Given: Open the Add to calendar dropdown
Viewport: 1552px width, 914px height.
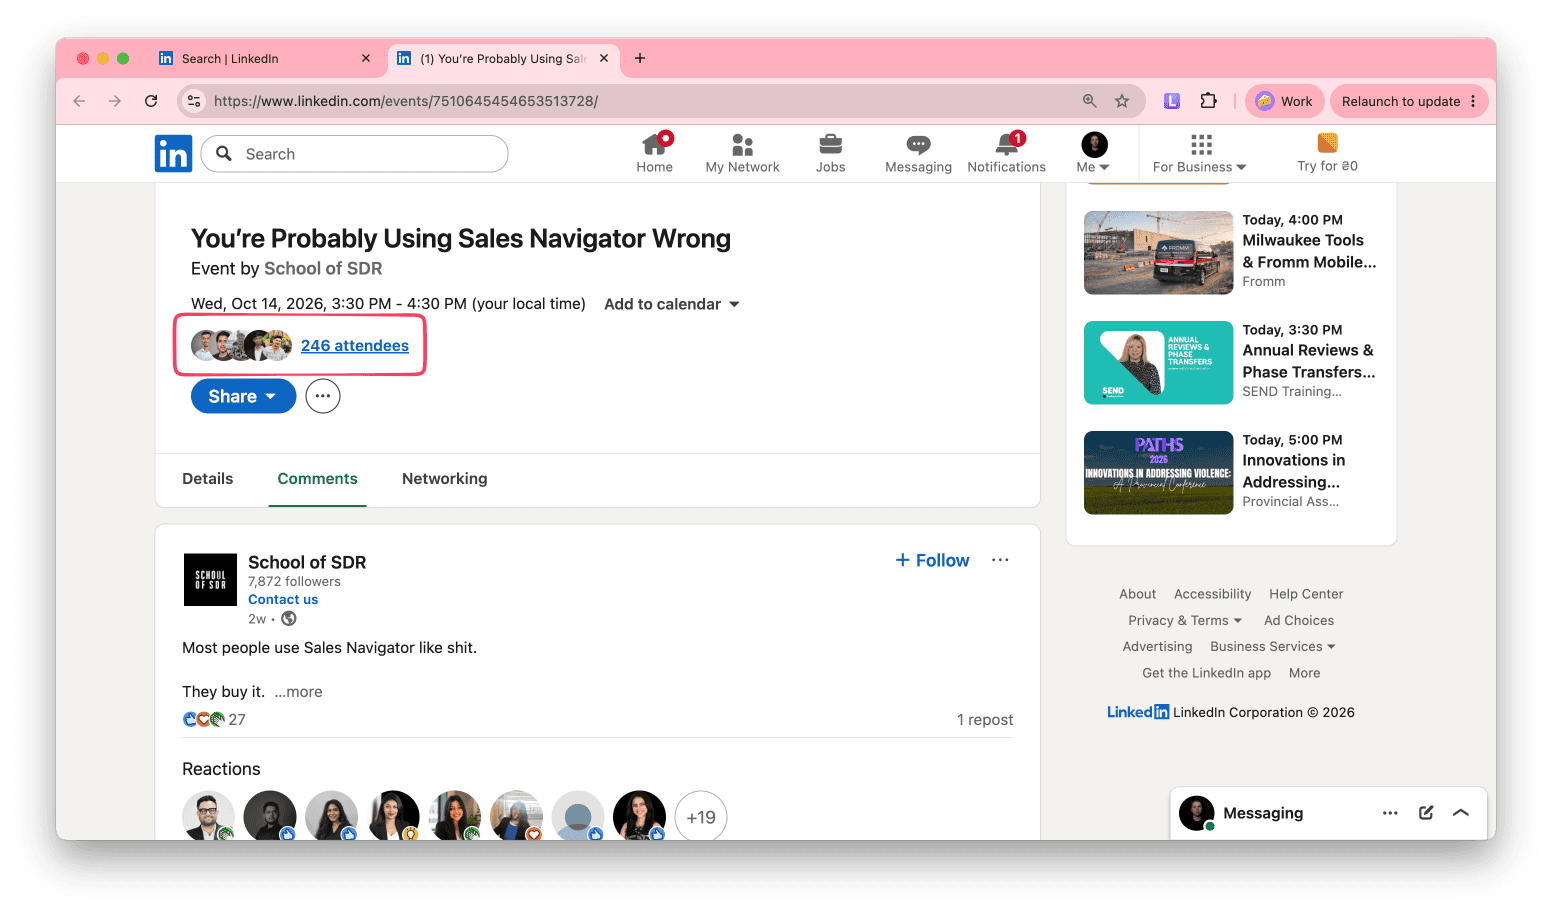Looking at the screenshot, I should 672,304.
